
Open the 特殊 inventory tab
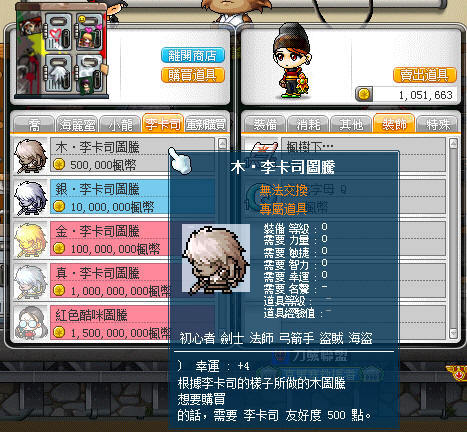coord(438,125)
